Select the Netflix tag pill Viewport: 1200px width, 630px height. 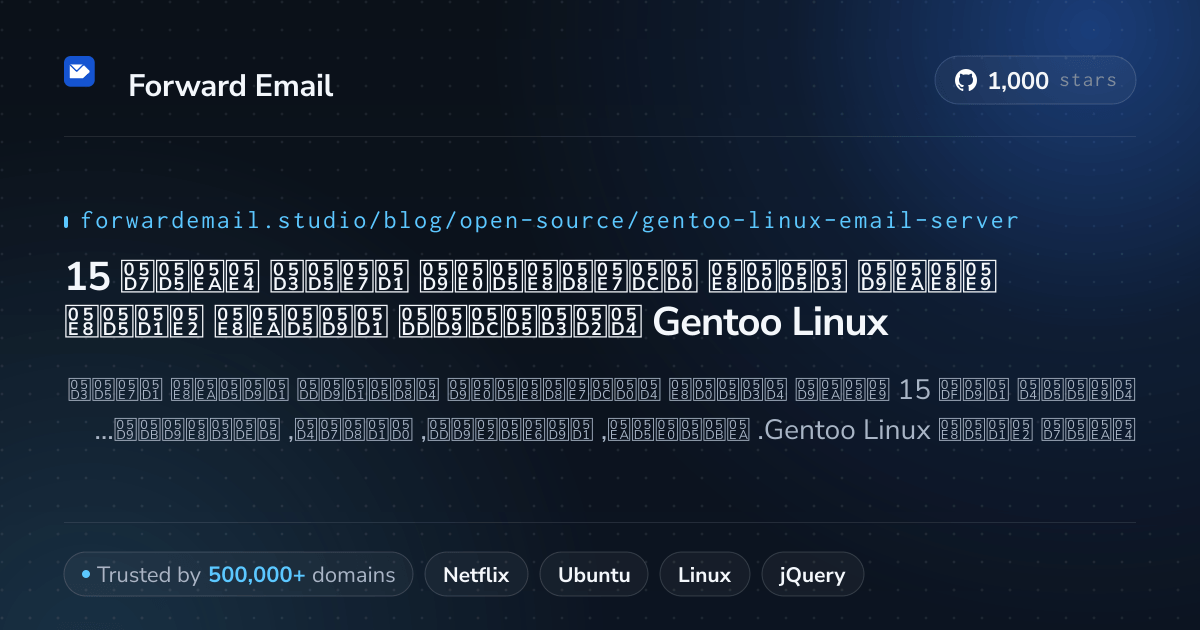pos(476,575)
